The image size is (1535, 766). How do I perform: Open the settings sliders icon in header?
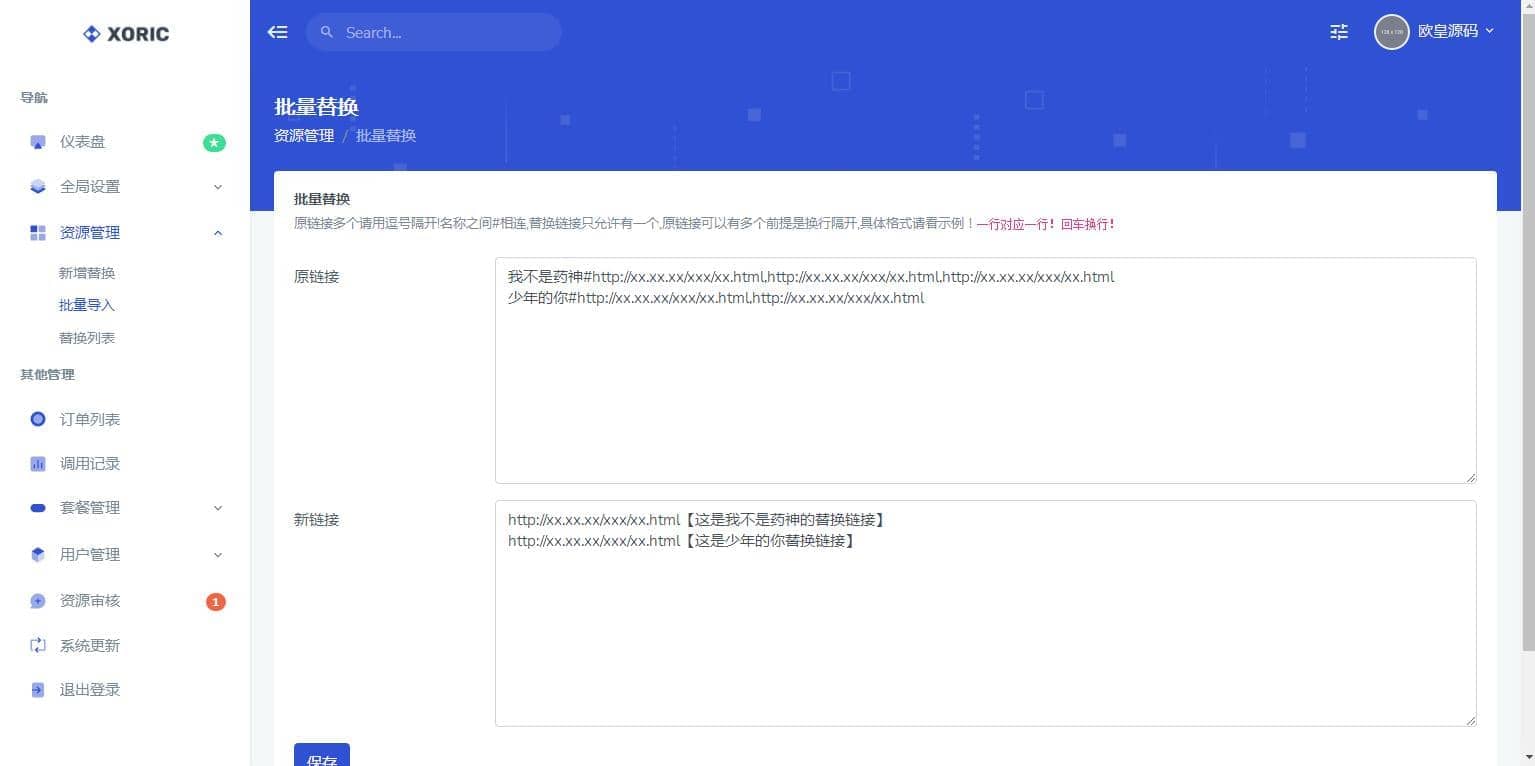pos(1339,32)
